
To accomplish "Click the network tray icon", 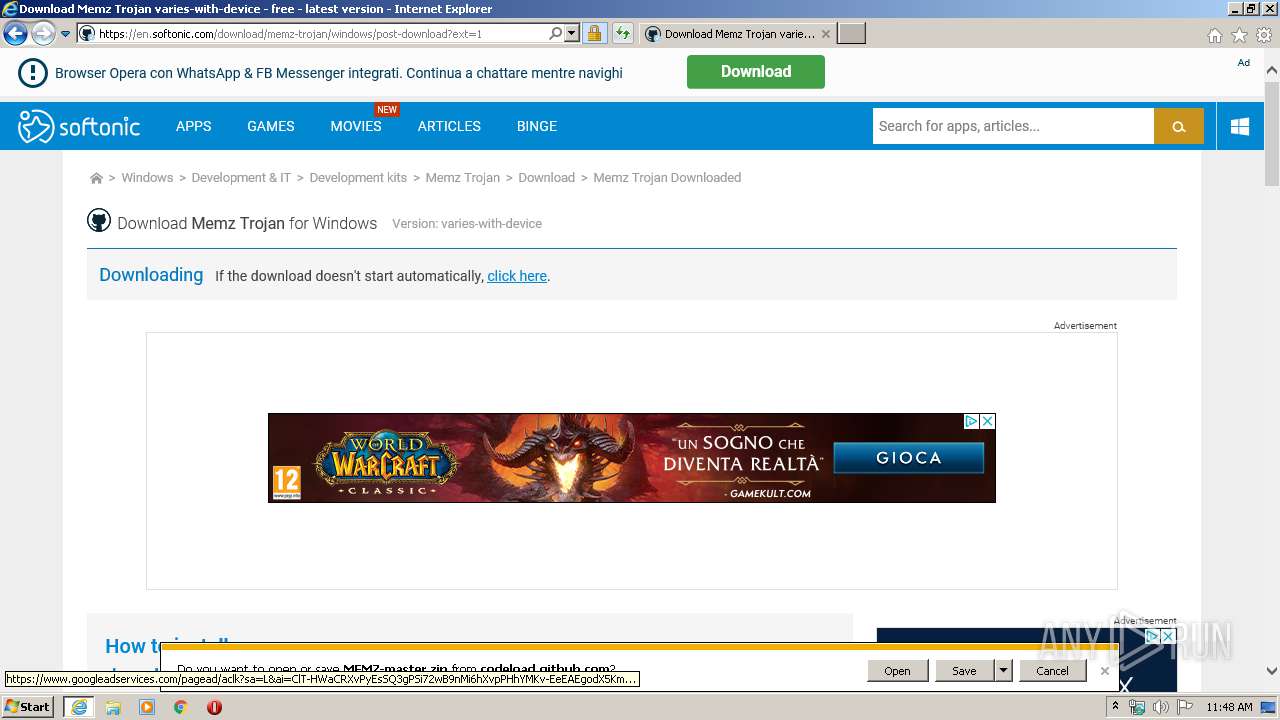I will [1137, 707].
